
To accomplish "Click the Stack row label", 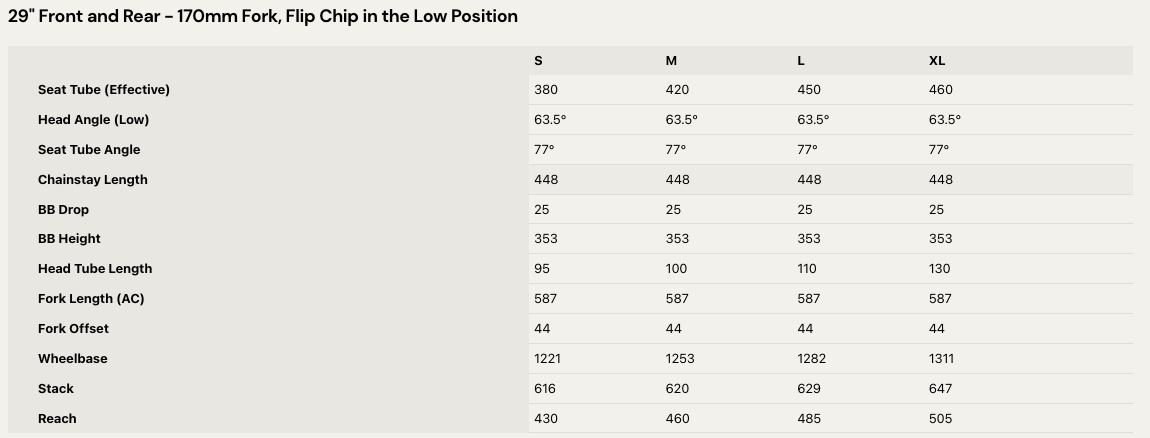I will (56, 388).
